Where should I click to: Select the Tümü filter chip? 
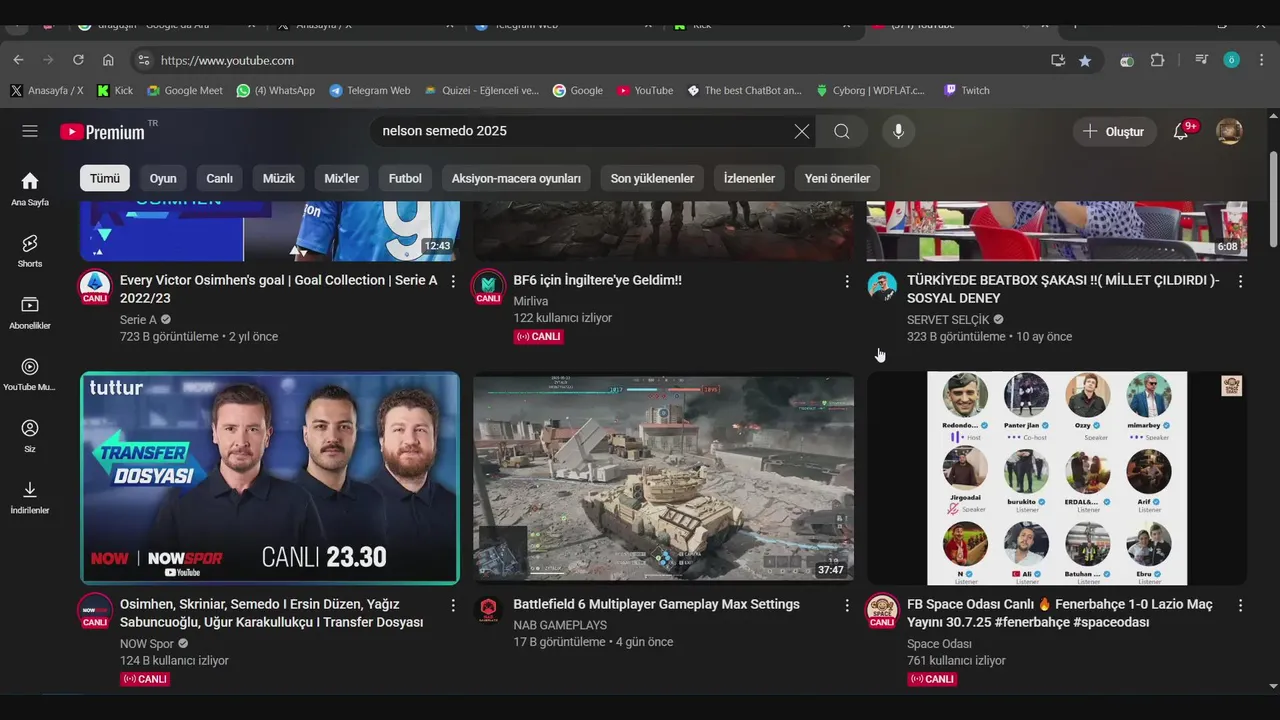click(105, 178)
